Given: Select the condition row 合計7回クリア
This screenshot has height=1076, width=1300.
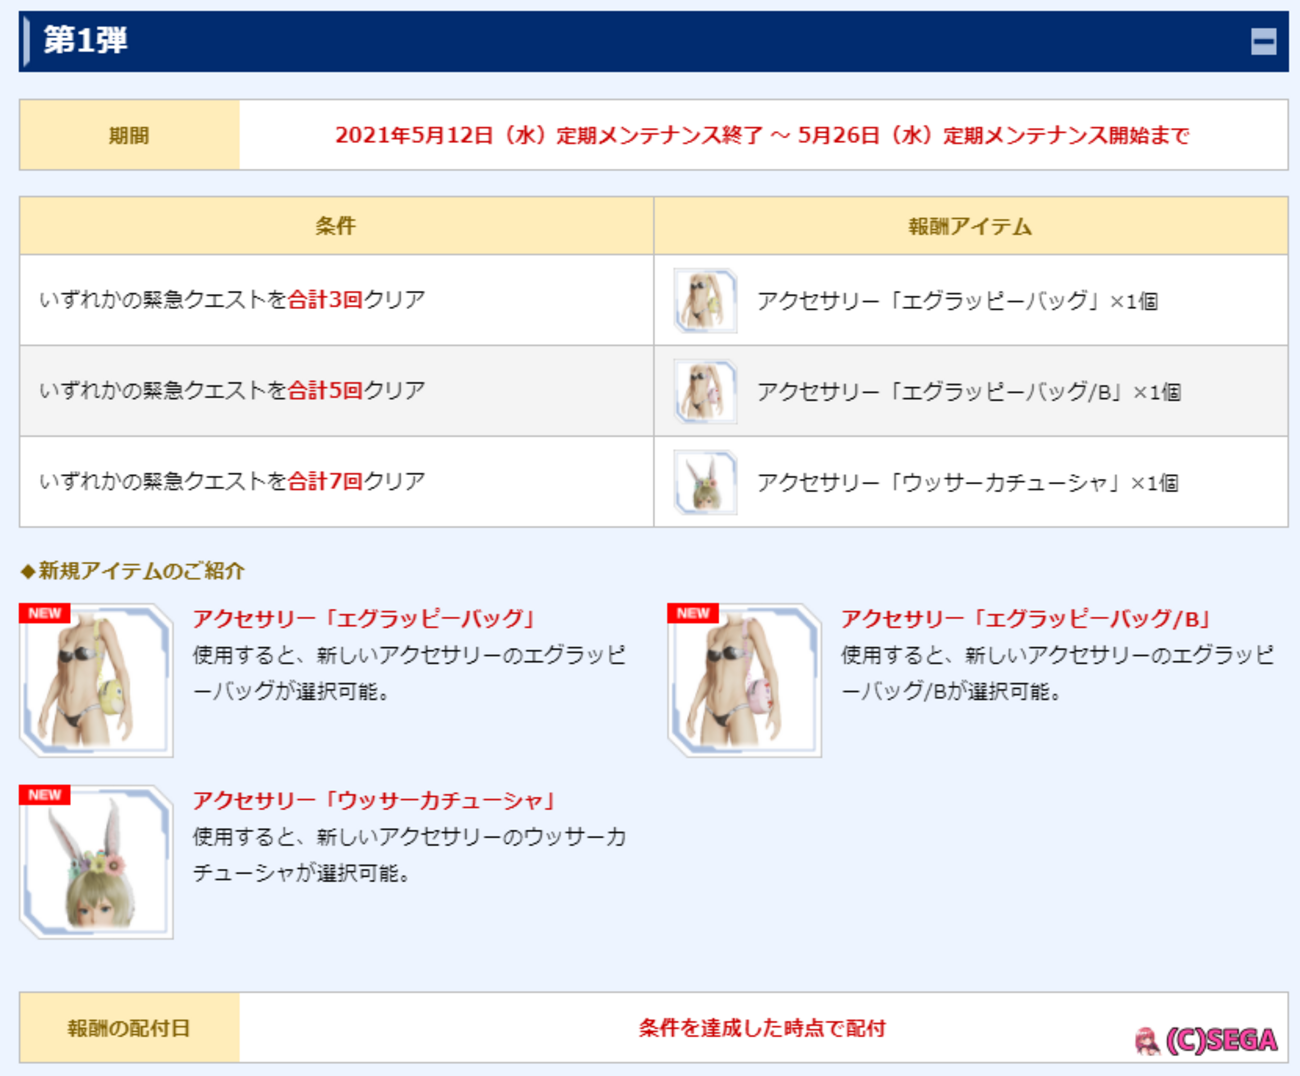Looking at the screenshot, I should 337,482.
